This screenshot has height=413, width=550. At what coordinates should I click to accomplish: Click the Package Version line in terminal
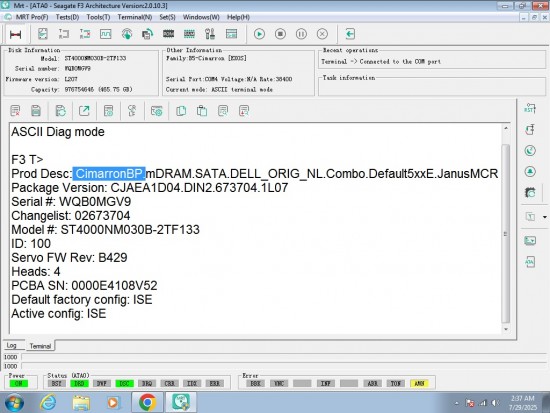tap(149, 188)
